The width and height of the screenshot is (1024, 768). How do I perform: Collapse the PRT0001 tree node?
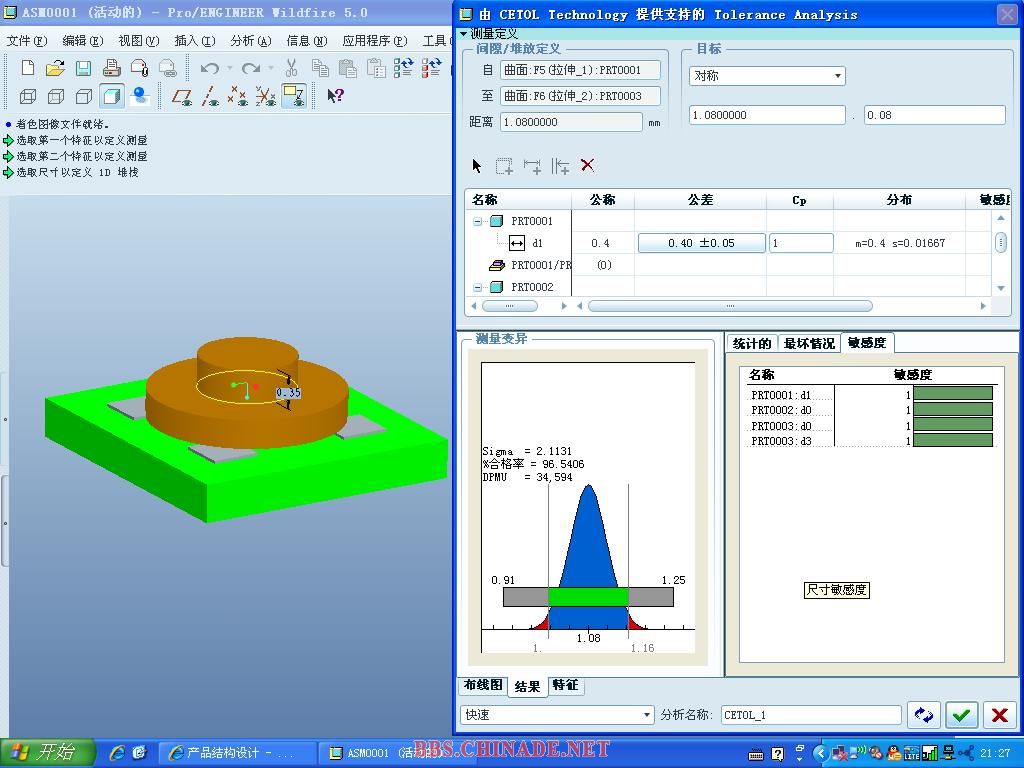[477, 221]
